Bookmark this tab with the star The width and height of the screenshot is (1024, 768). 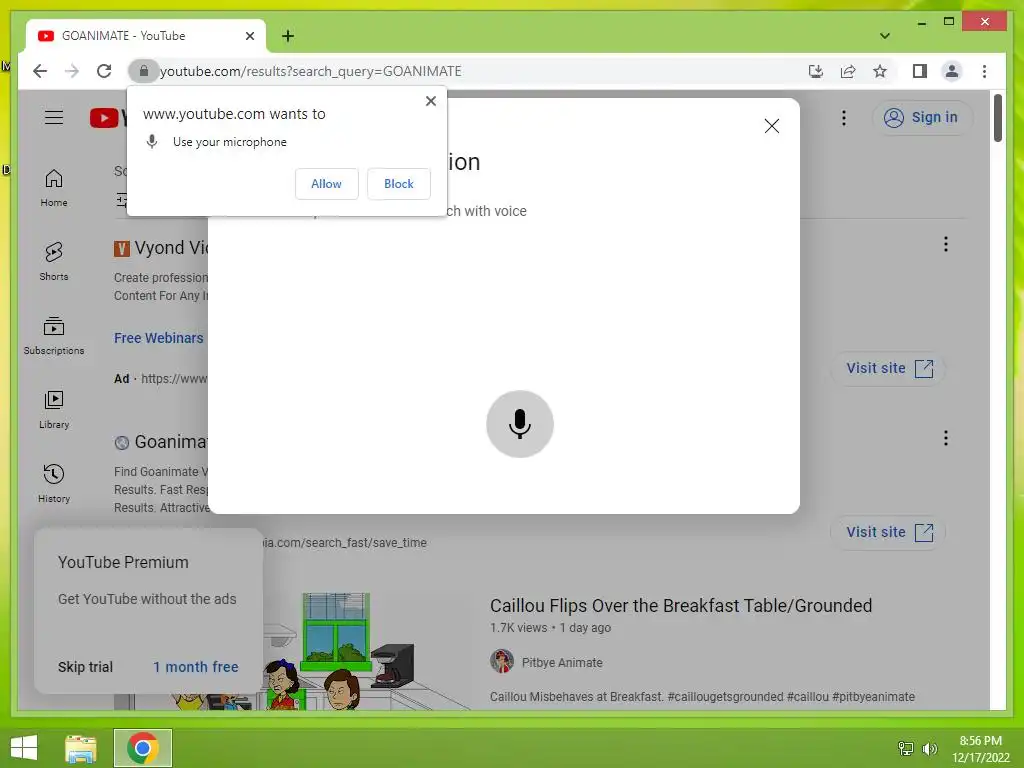click(880, 71)
